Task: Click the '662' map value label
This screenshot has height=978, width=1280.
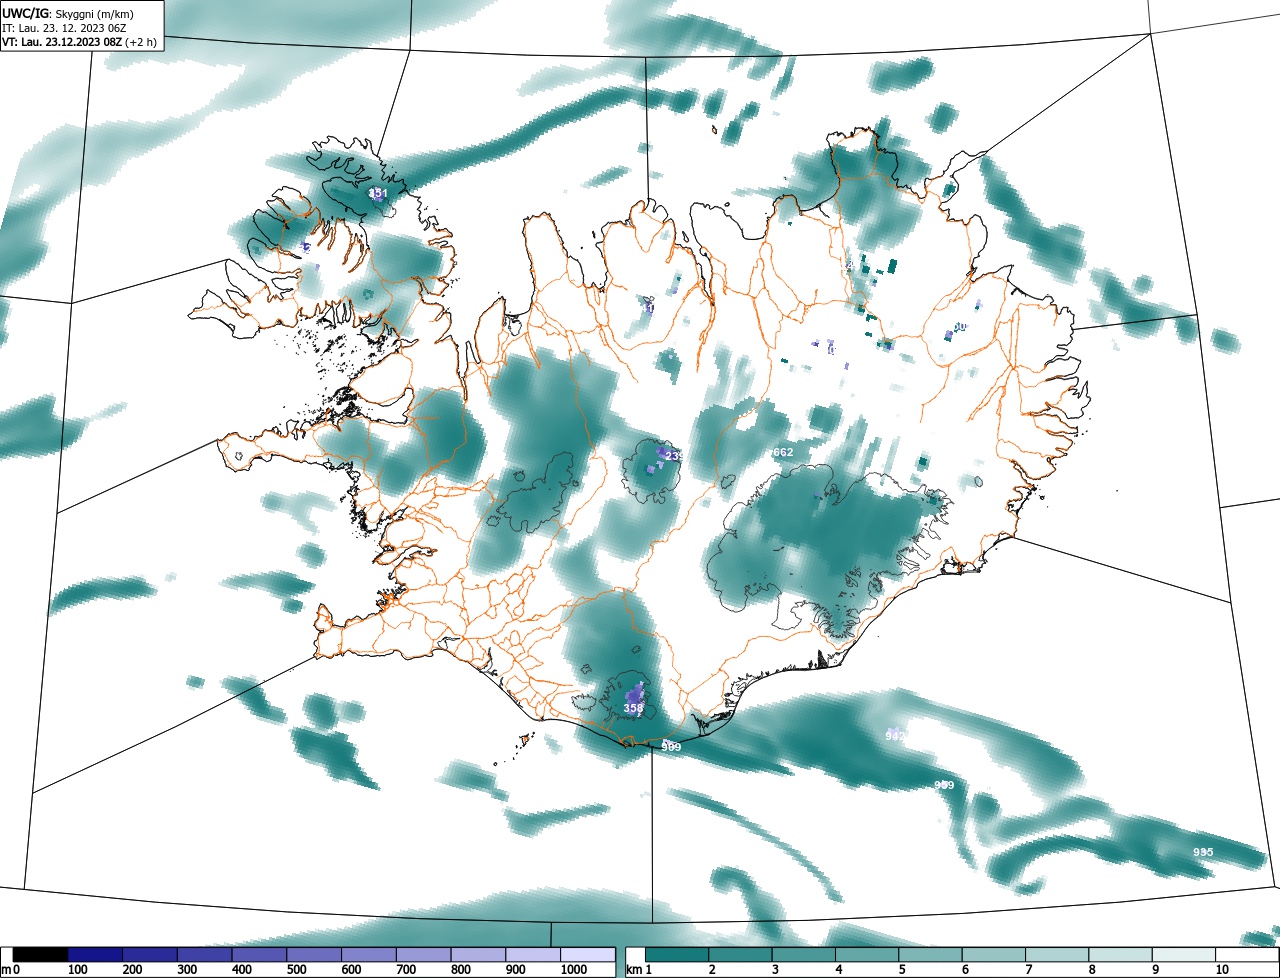Action: pos(783,452)
